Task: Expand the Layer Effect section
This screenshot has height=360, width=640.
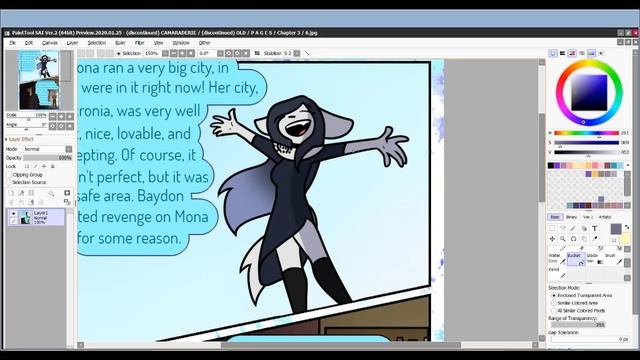Action: pyautogui.click(x=7, y=140)
